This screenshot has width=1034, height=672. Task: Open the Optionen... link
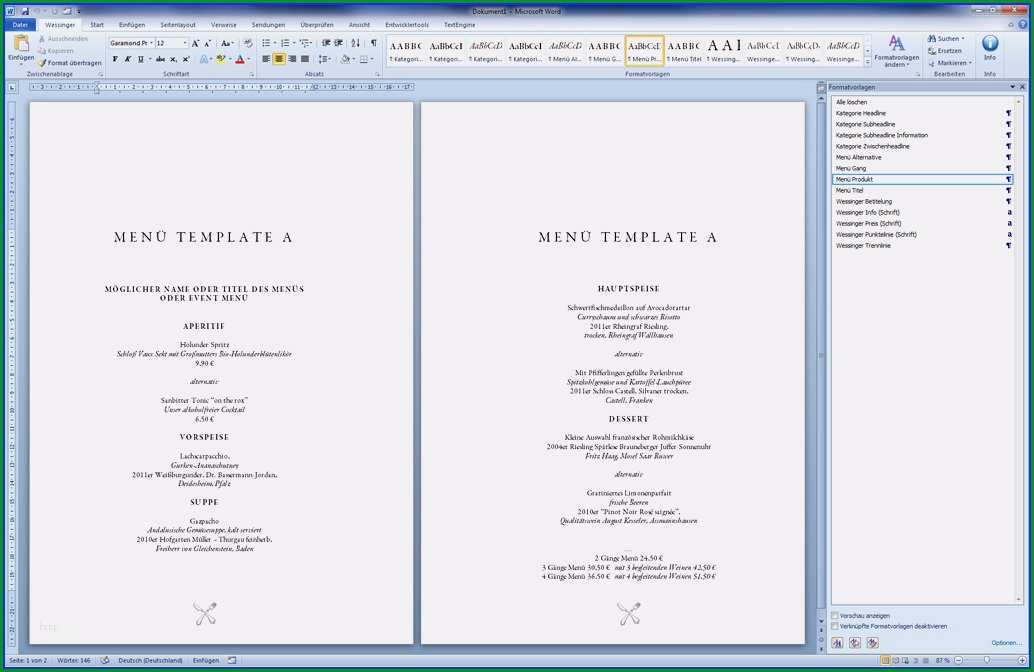[x=1006, y=643]
